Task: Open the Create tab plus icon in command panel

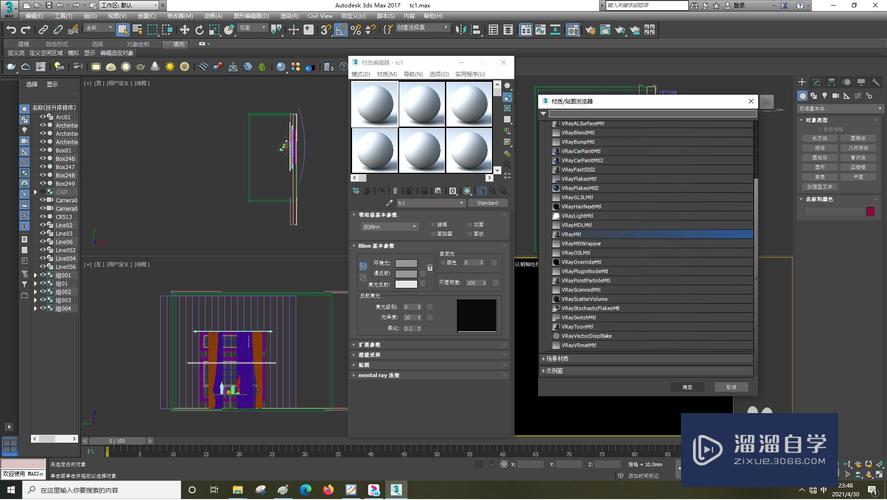Action: click(804, 82)
